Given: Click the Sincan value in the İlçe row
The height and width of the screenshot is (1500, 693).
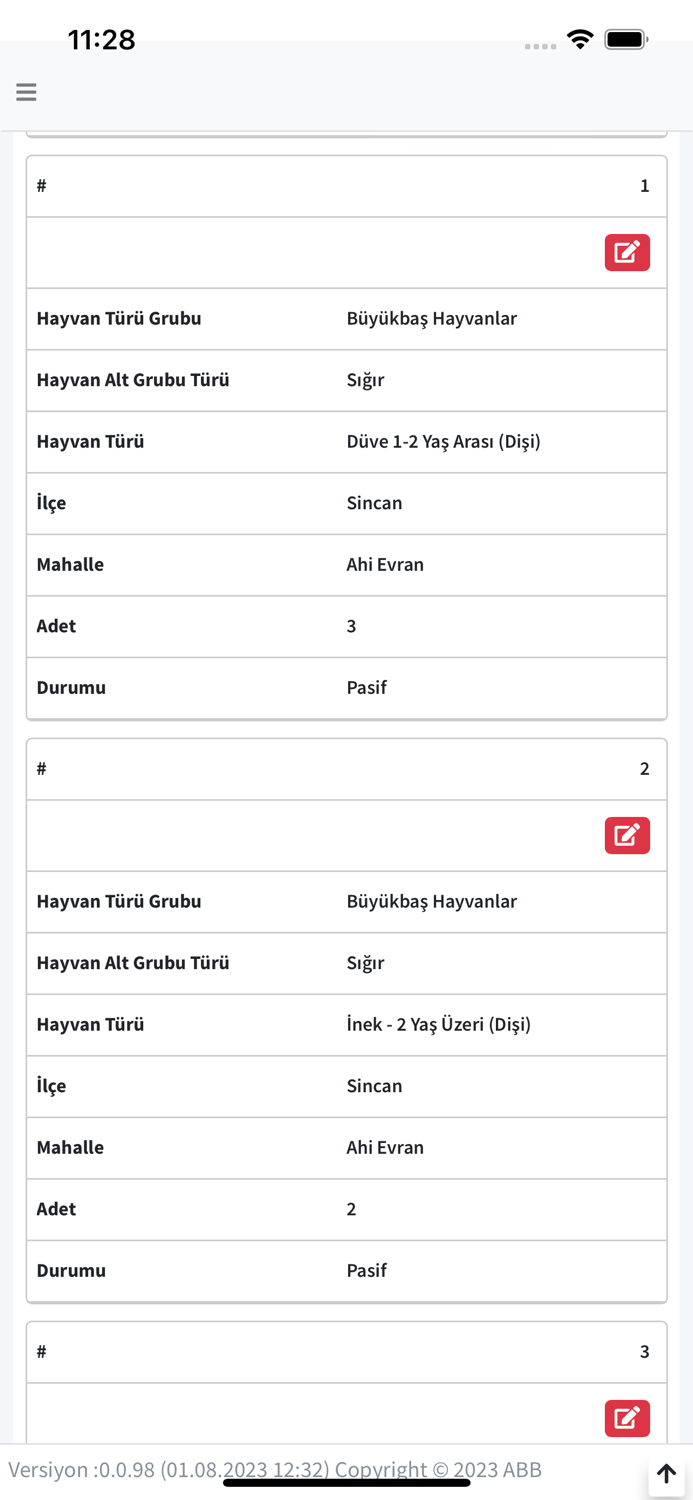Looking at the screenshot, I should (374, 503).
